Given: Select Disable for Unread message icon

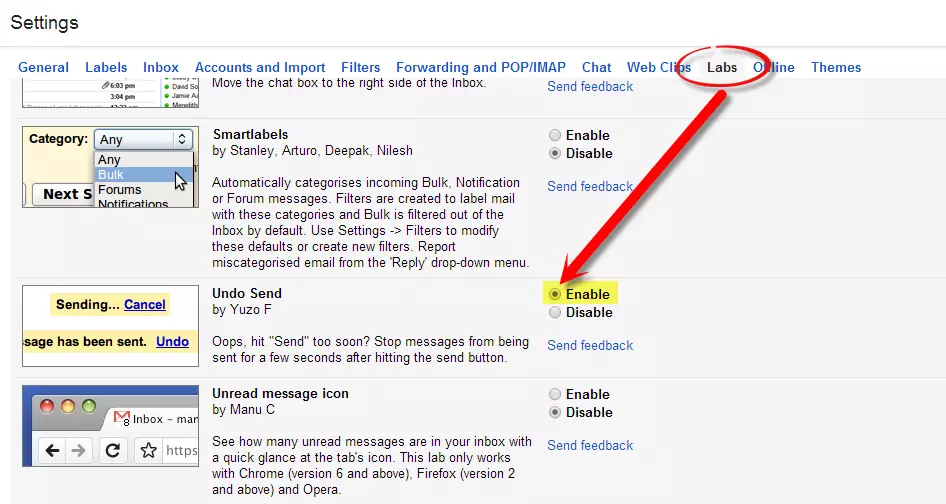Looking at the screenshot, I should (x=555, y=412).
